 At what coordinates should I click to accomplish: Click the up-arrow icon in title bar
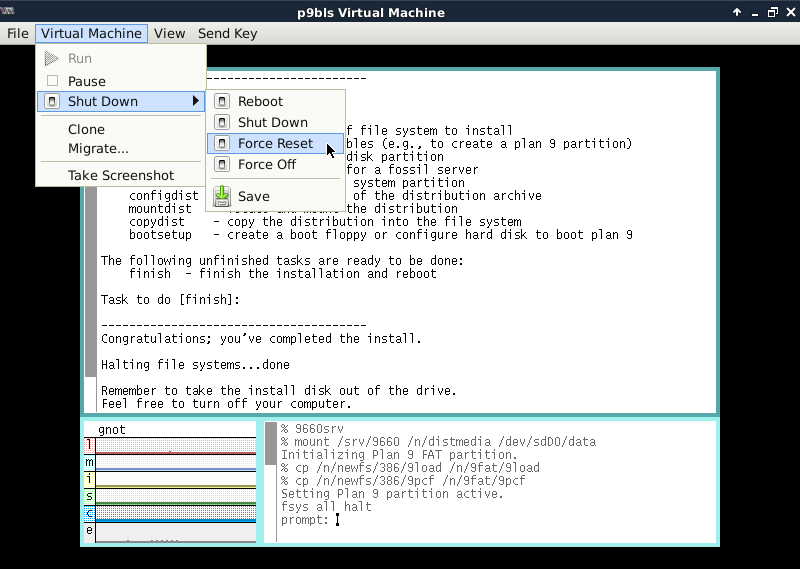pos(737,13)
